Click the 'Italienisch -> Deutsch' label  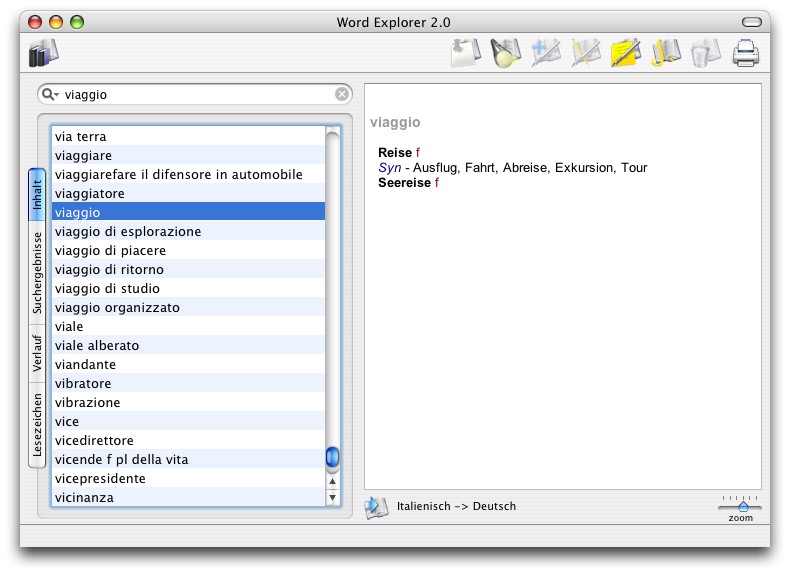[x=456, y=506]
